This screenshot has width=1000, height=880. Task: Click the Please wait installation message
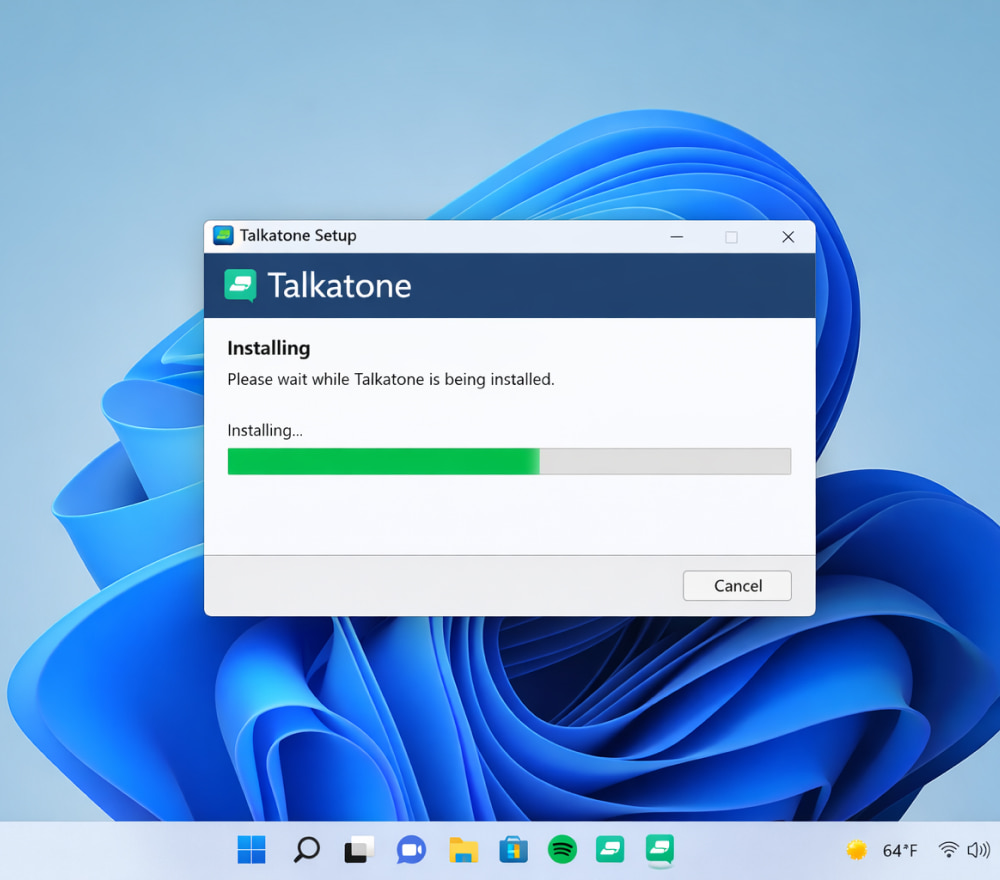point(390,379)
